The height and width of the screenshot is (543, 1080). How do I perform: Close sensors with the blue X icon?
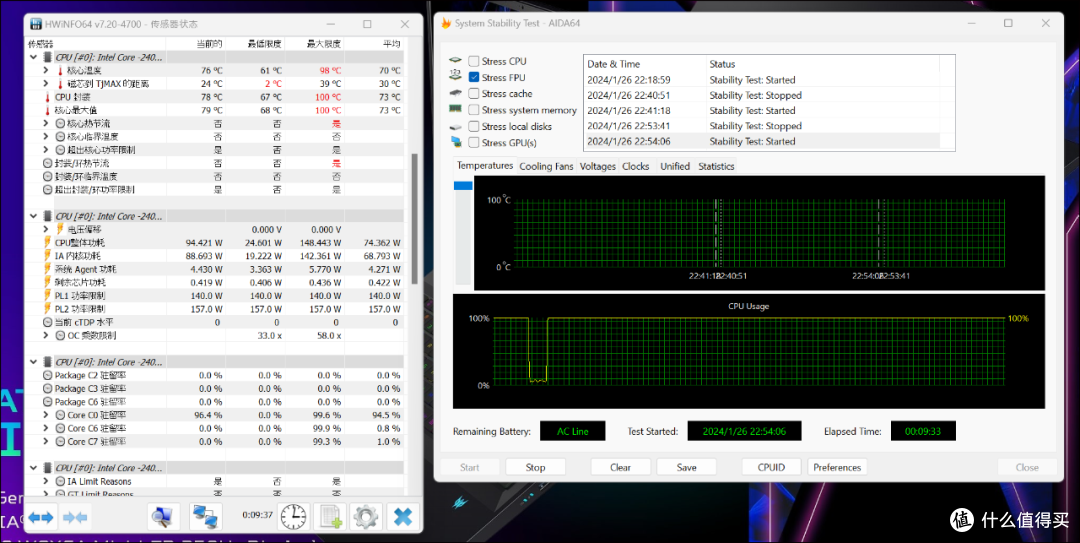tap(403, 516)
